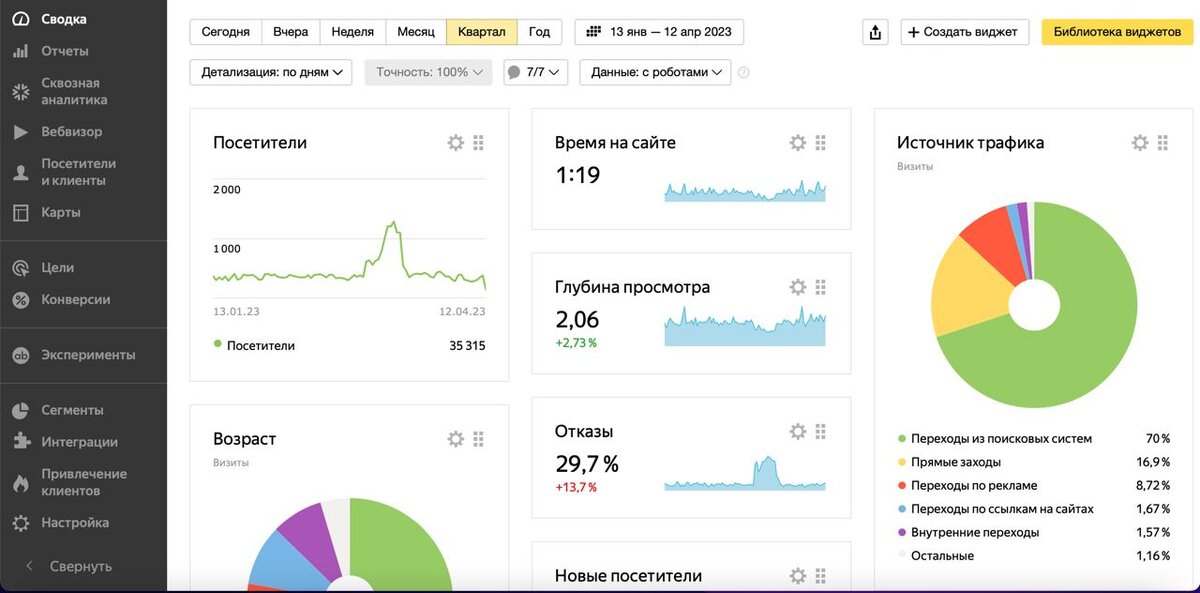Image resolution: width=1200 pixels, height=593 pixels.
Task: Open the 7/7 comments dropdown
Action: [x=536, y=72]
